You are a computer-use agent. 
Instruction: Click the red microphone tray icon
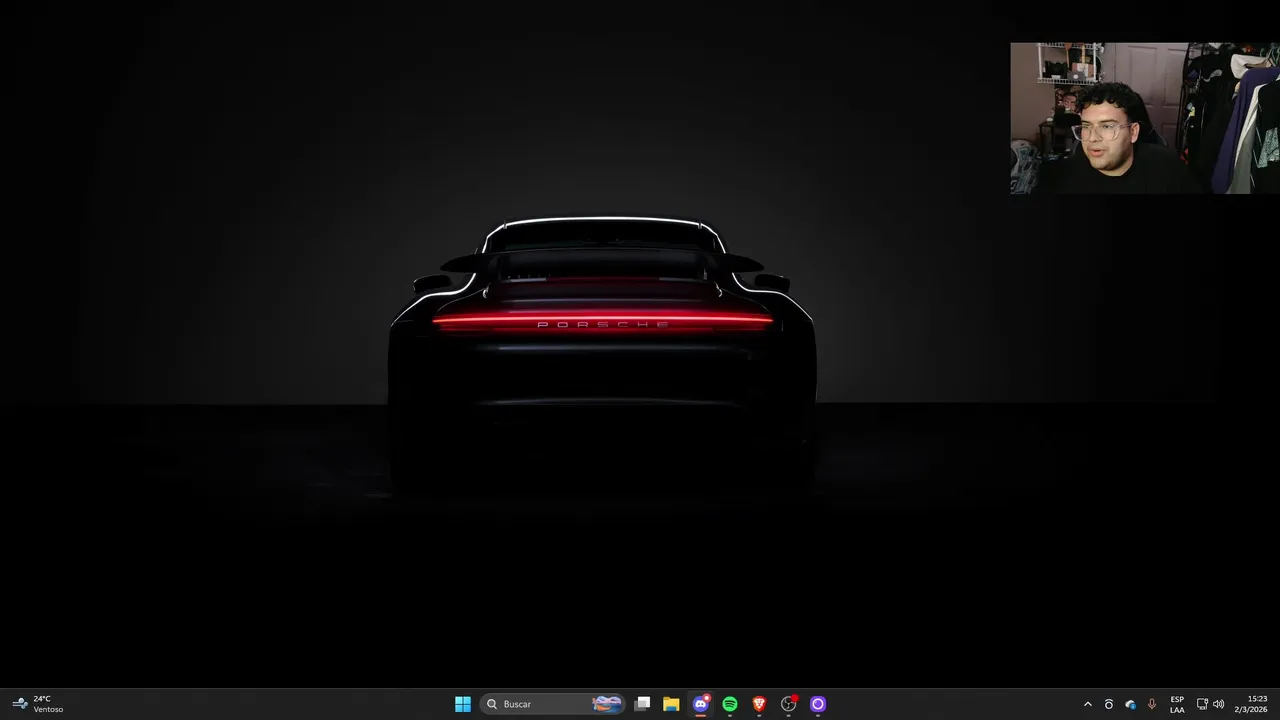(x=1152, y=704)
